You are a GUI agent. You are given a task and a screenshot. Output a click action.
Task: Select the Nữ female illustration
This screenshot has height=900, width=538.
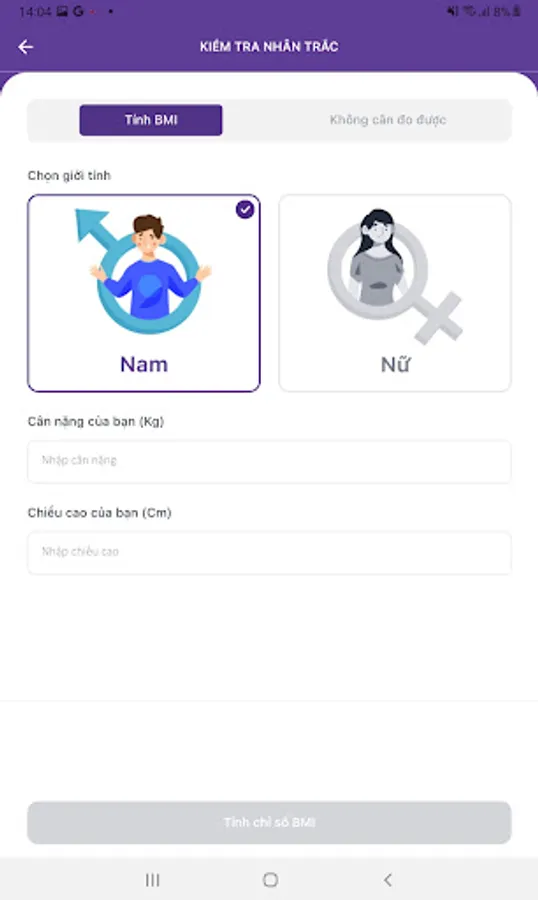point(394,276)
